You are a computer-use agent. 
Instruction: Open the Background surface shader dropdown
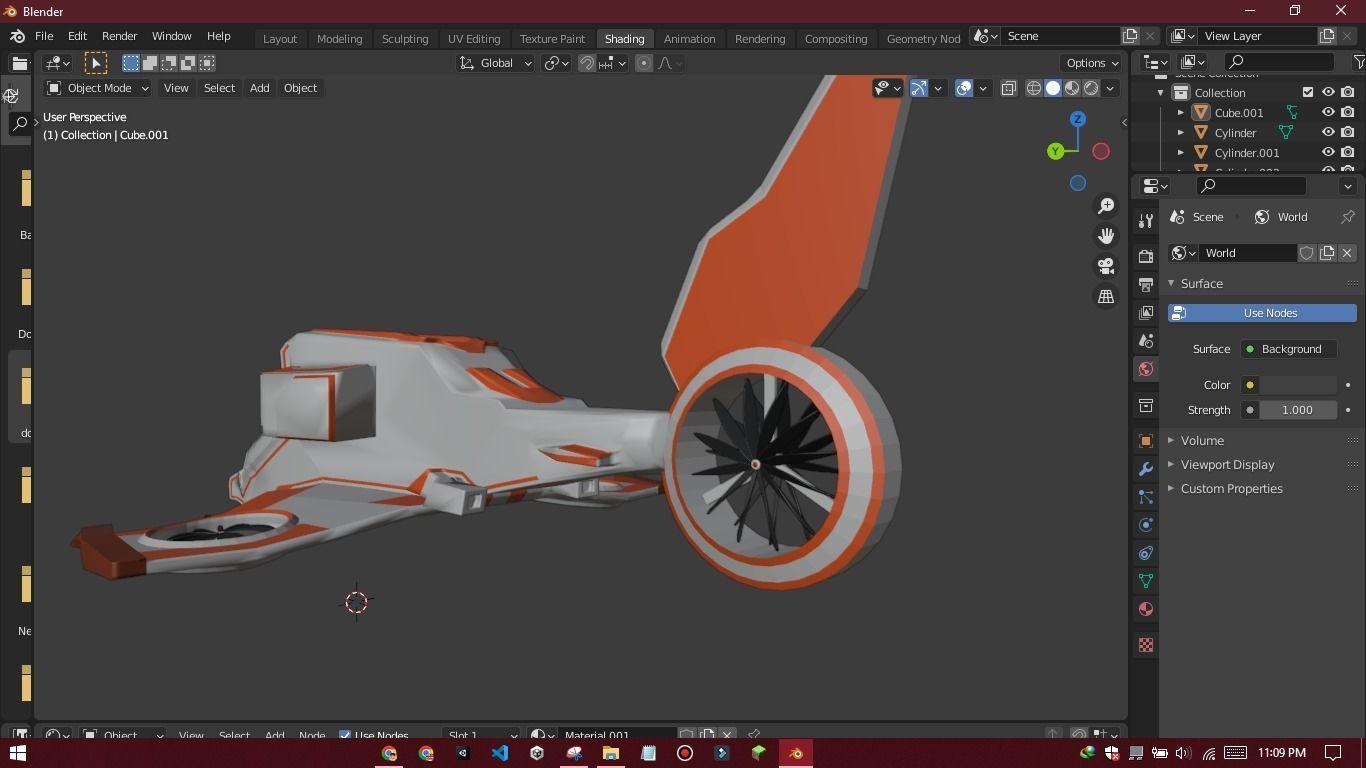tap(1288, 349)
